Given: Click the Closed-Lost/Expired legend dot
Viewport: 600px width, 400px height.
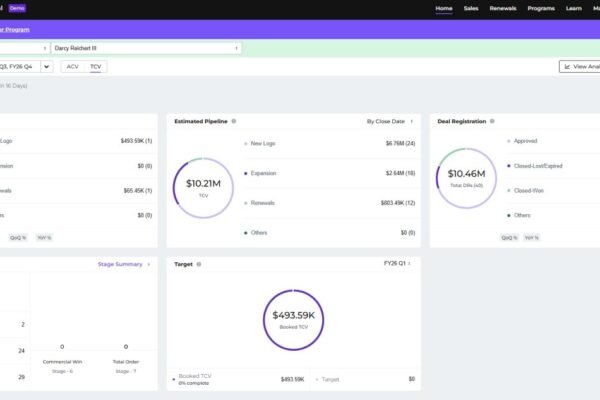Looking at the screenshot, I should point(510,166).
